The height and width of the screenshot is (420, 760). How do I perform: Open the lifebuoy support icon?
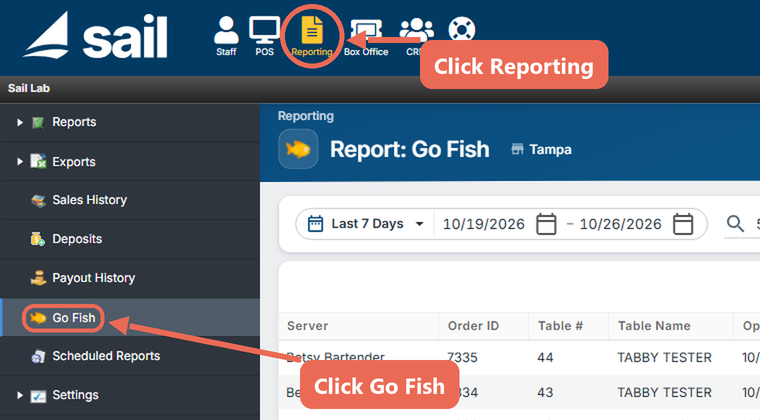(x=461, y=30)
